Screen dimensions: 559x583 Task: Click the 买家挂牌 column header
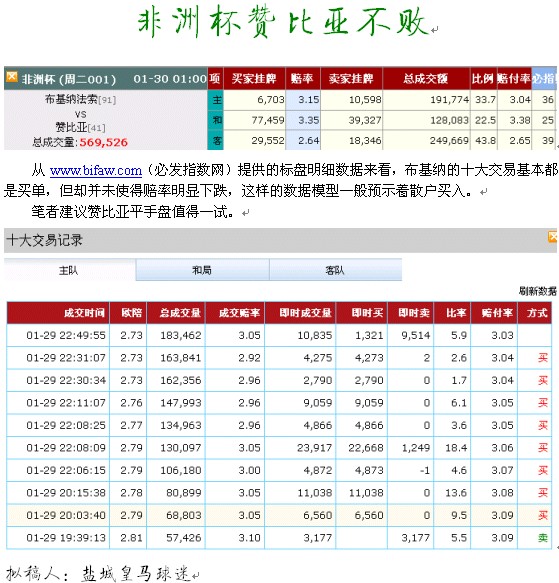click(254, 78)
